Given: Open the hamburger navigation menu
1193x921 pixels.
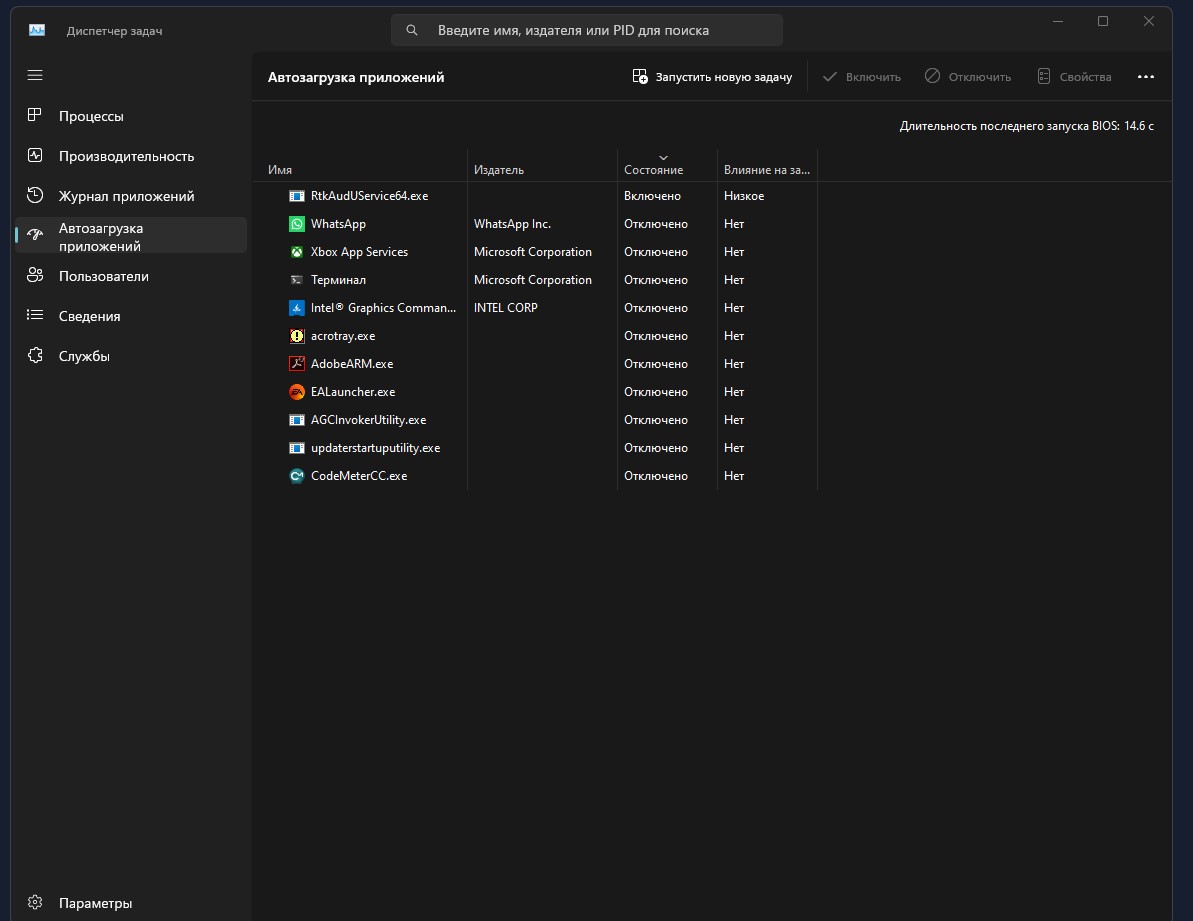Looking at the screenshot, I should click(x=35, y=75).
